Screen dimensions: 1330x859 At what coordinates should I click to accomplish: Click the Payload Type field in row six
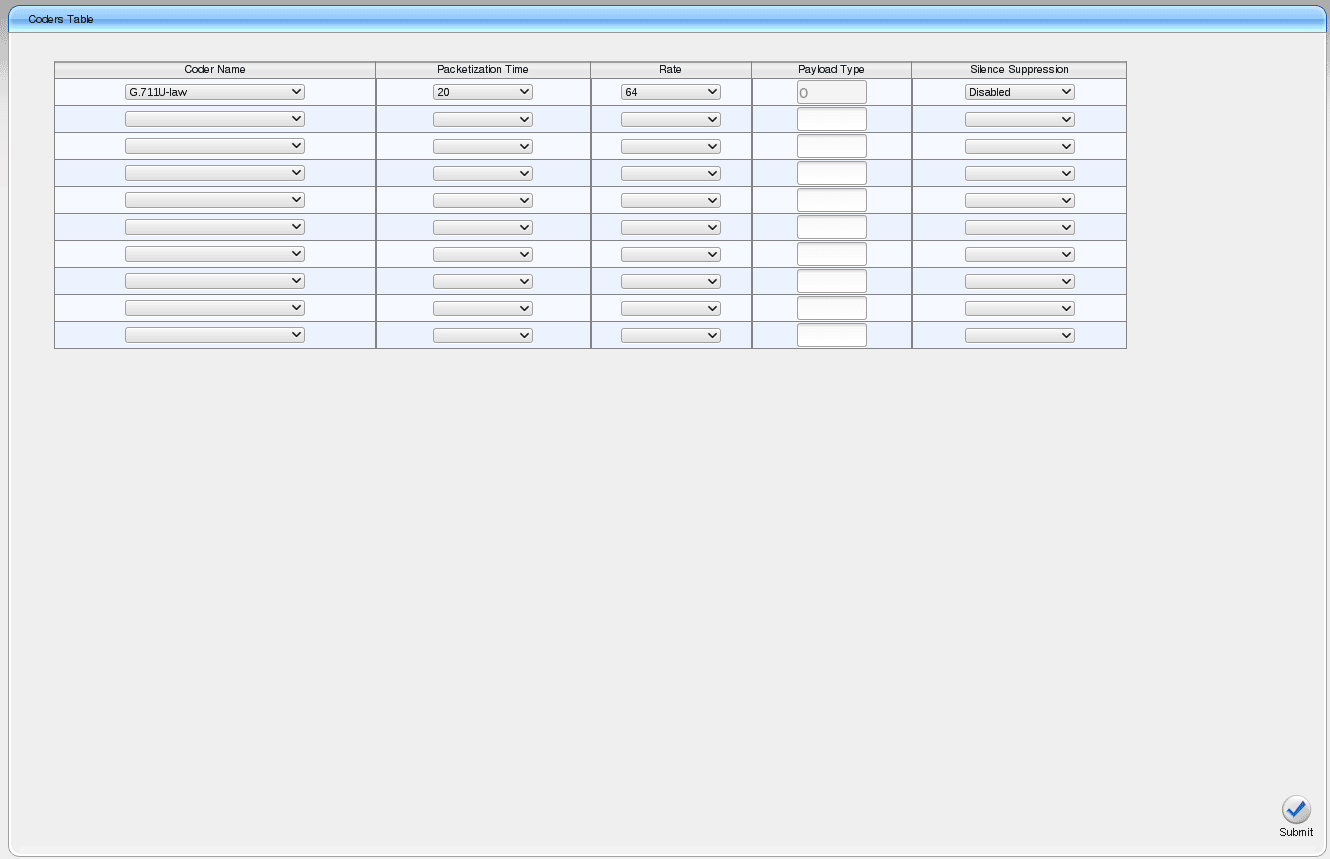tap(832, 227)
